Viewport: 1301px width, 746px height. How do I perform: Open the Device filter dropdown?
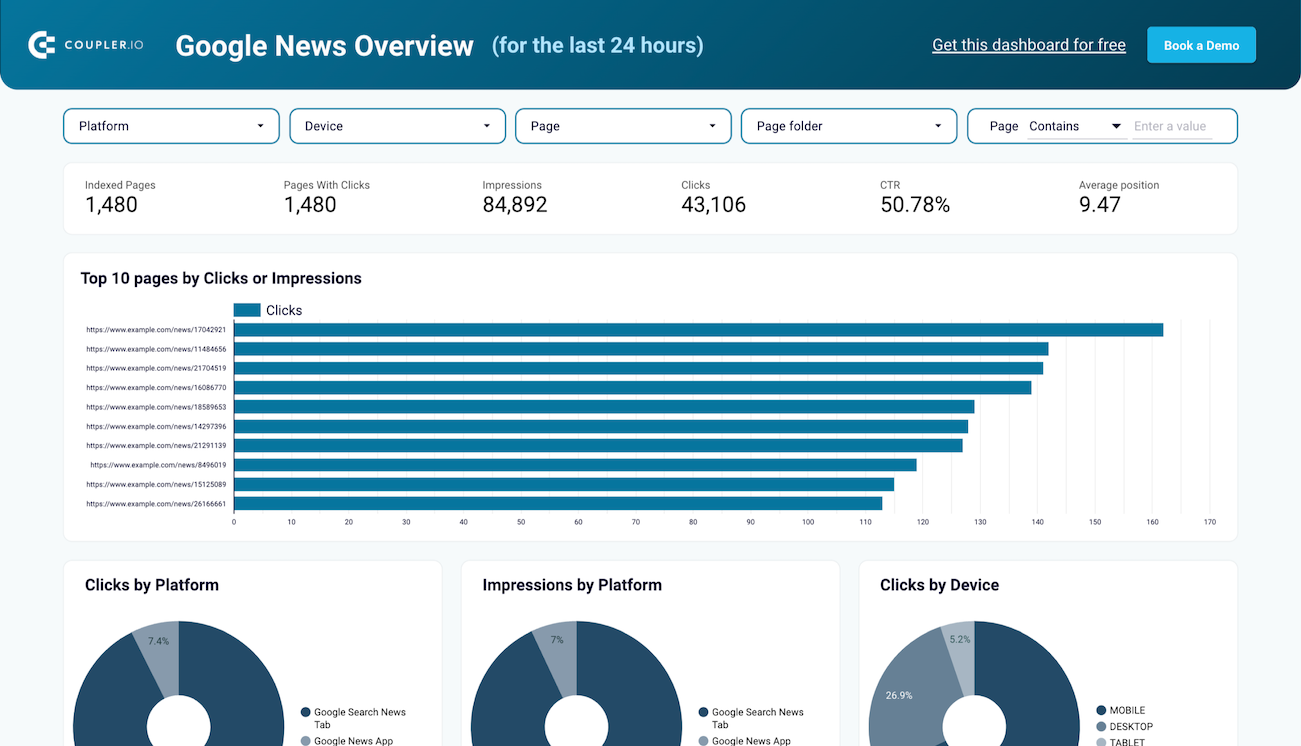[397, 126]
